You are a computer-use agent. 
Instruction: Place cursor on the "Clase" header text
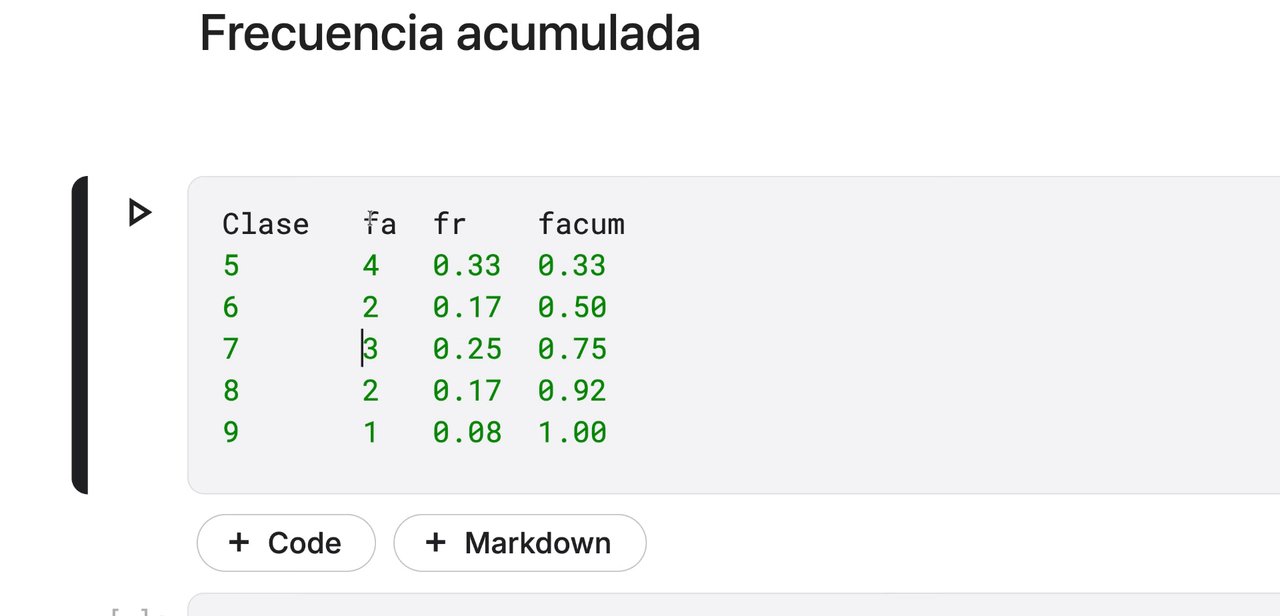point(265,224)
